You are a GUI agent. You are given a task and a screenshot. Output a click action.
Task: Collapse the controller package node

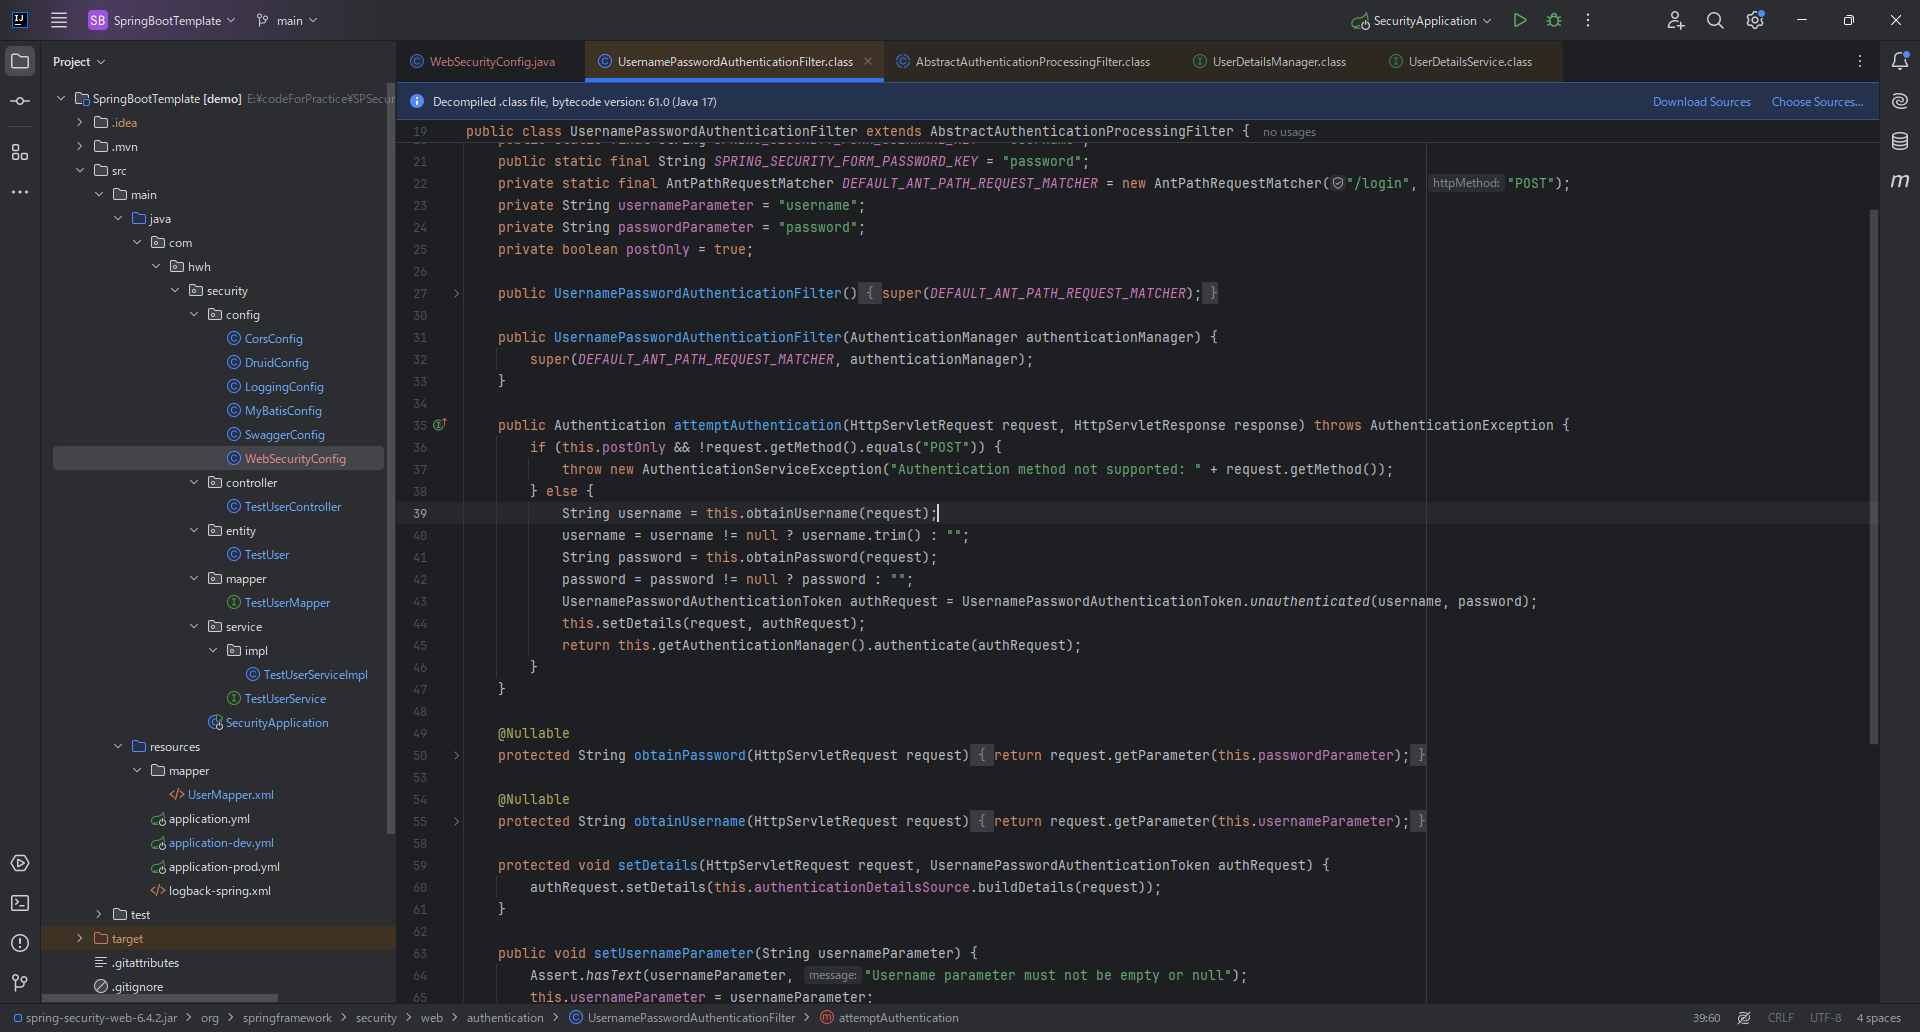(x=194, y=482)
